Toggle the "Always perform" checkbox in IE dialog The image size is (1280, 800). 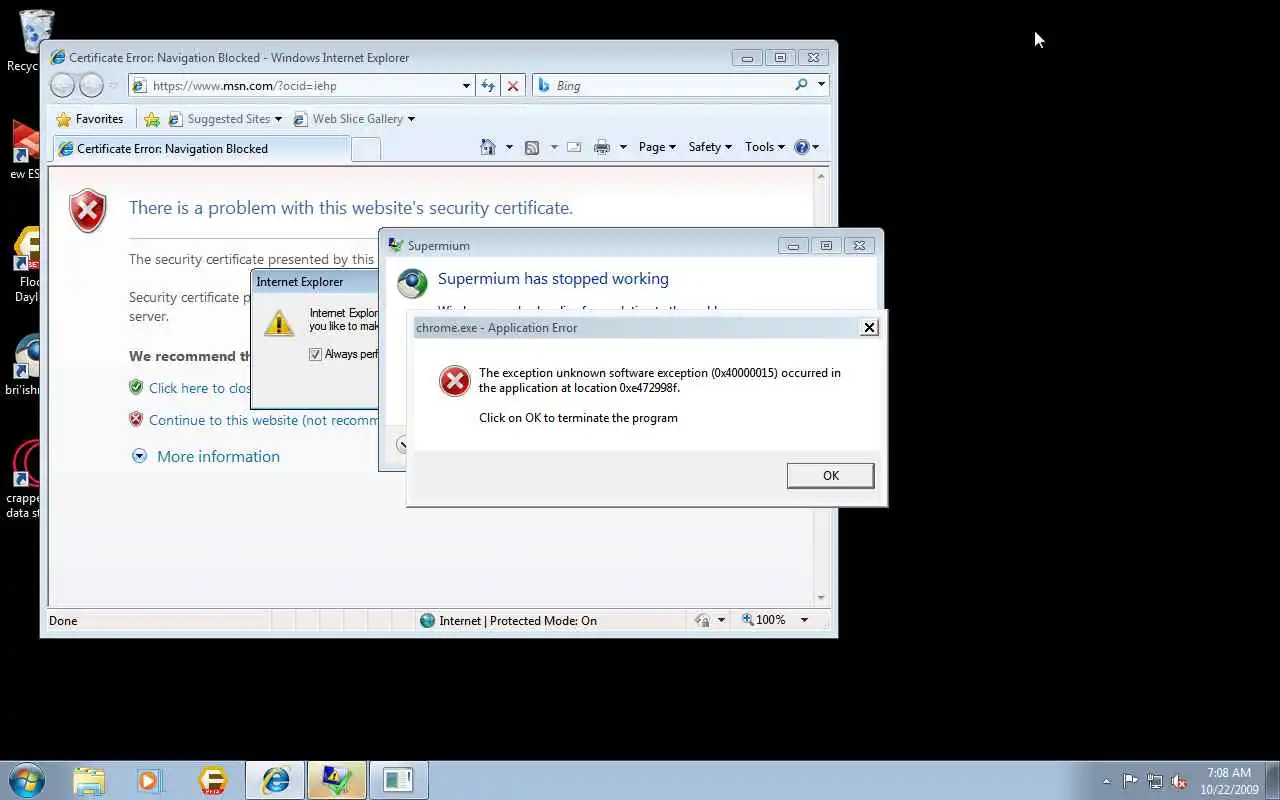pos(315,354)
